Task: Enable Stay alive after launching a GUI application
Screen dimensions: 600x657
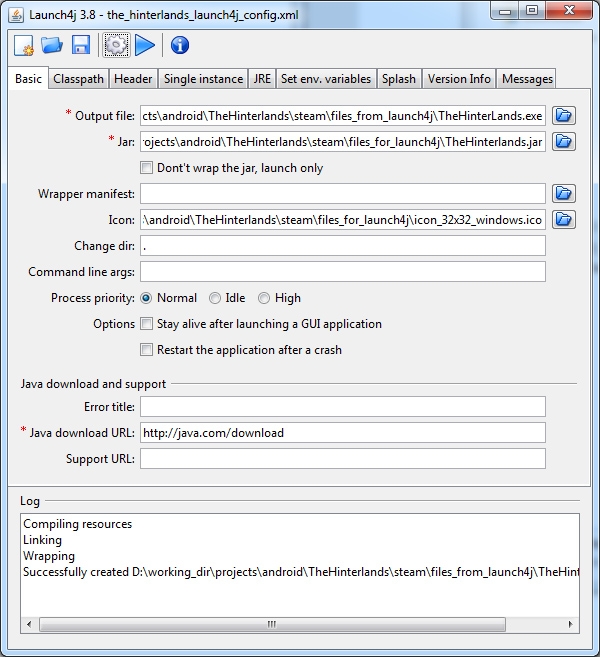Action: pos(146,323)
